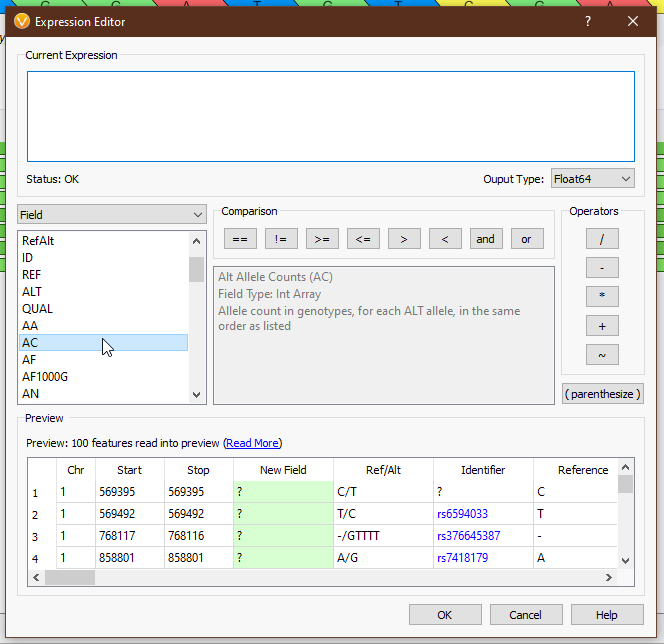The image size is (664, 644).
Task: Open the Field category dropdown
Action: pos(112,215)
